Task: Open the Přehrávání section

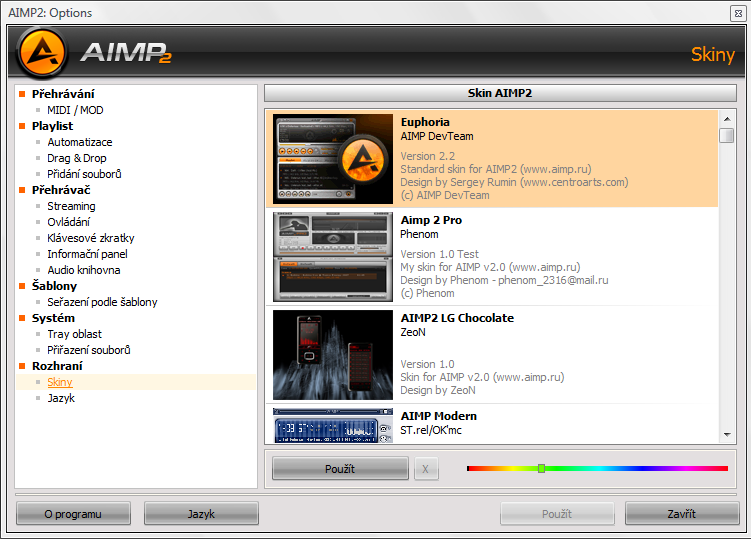Action: click(x=63, y=94)
